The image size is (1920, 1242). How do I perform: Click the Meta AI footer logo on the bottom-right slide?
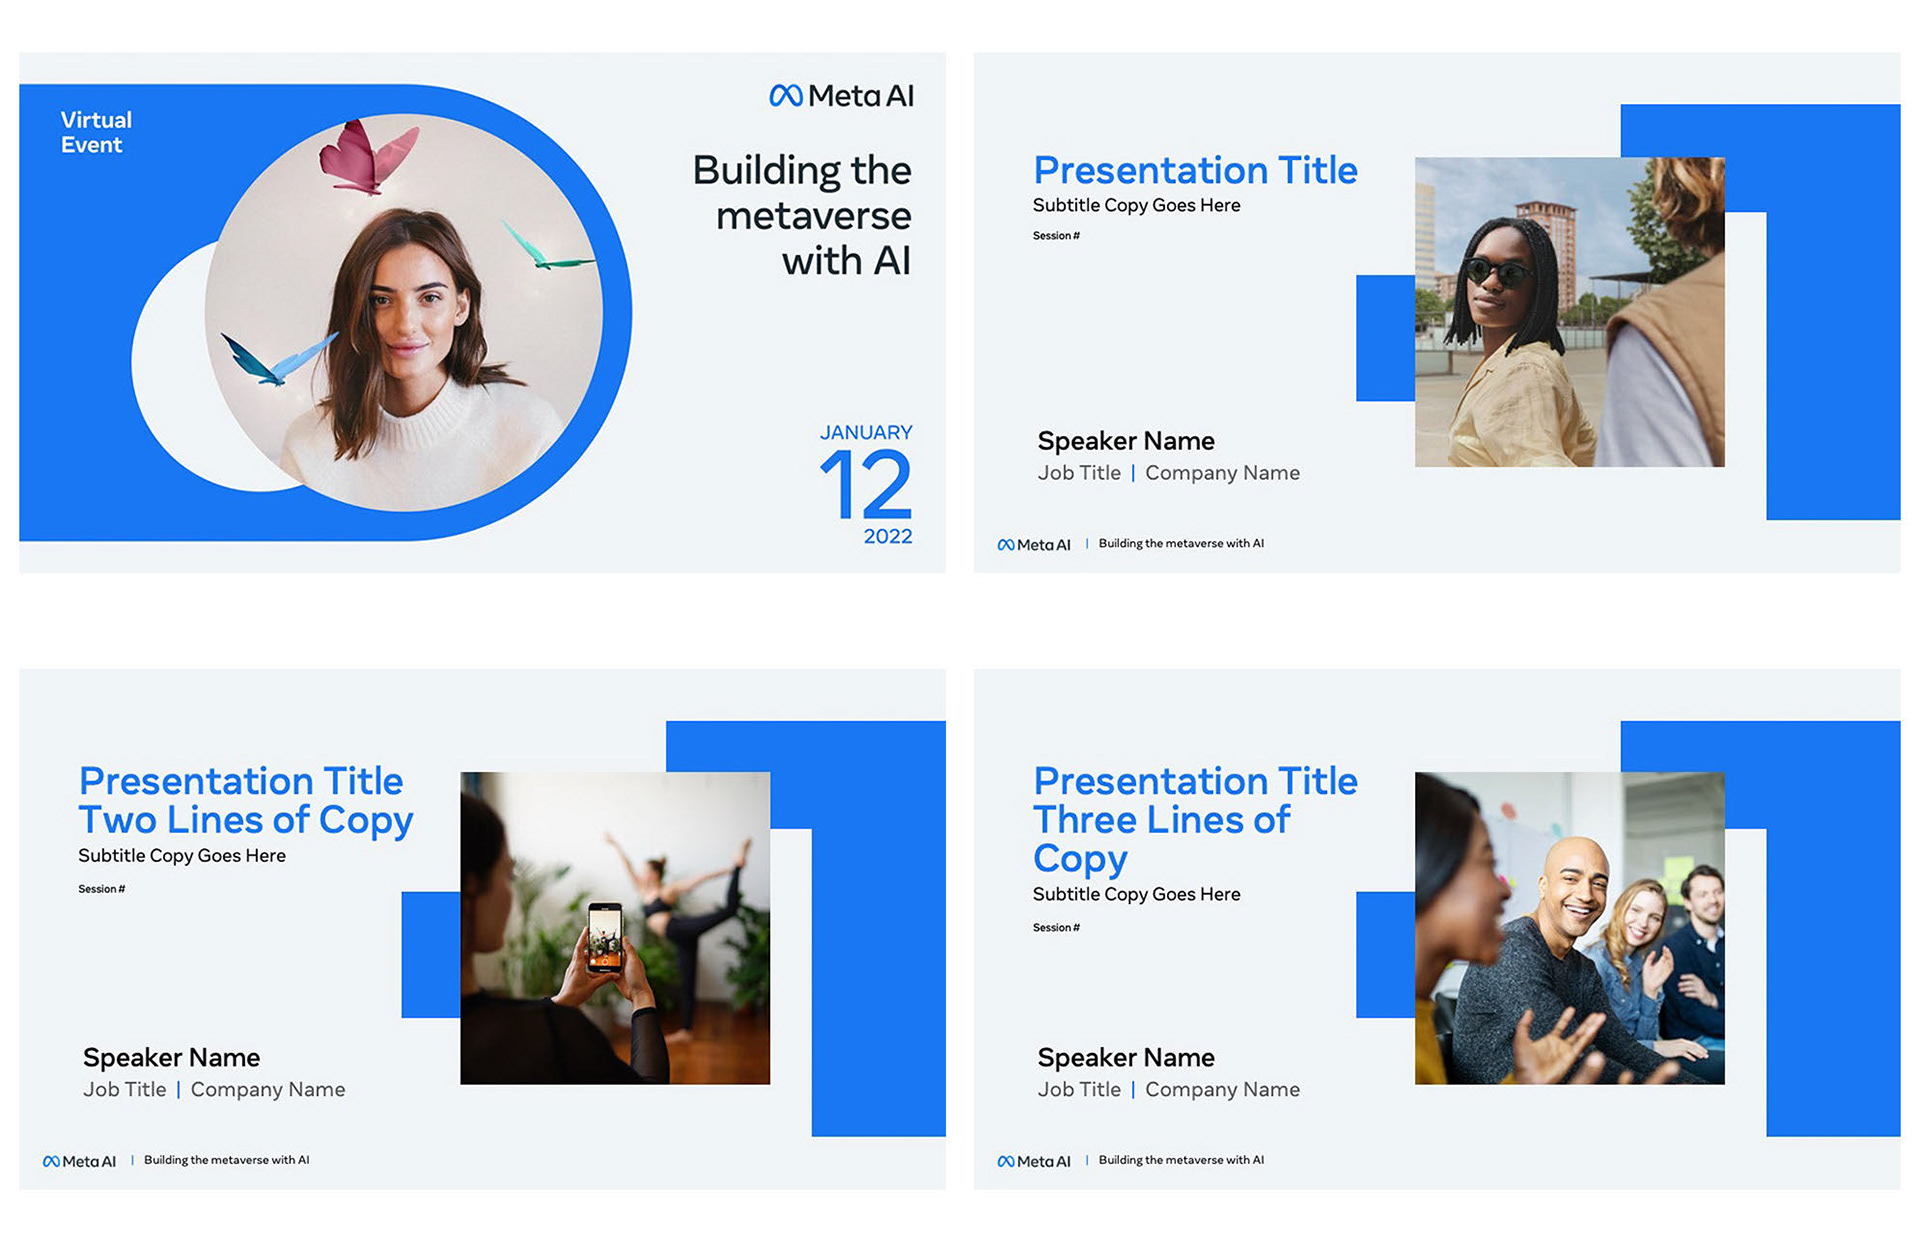(x=1034, y=1161)
